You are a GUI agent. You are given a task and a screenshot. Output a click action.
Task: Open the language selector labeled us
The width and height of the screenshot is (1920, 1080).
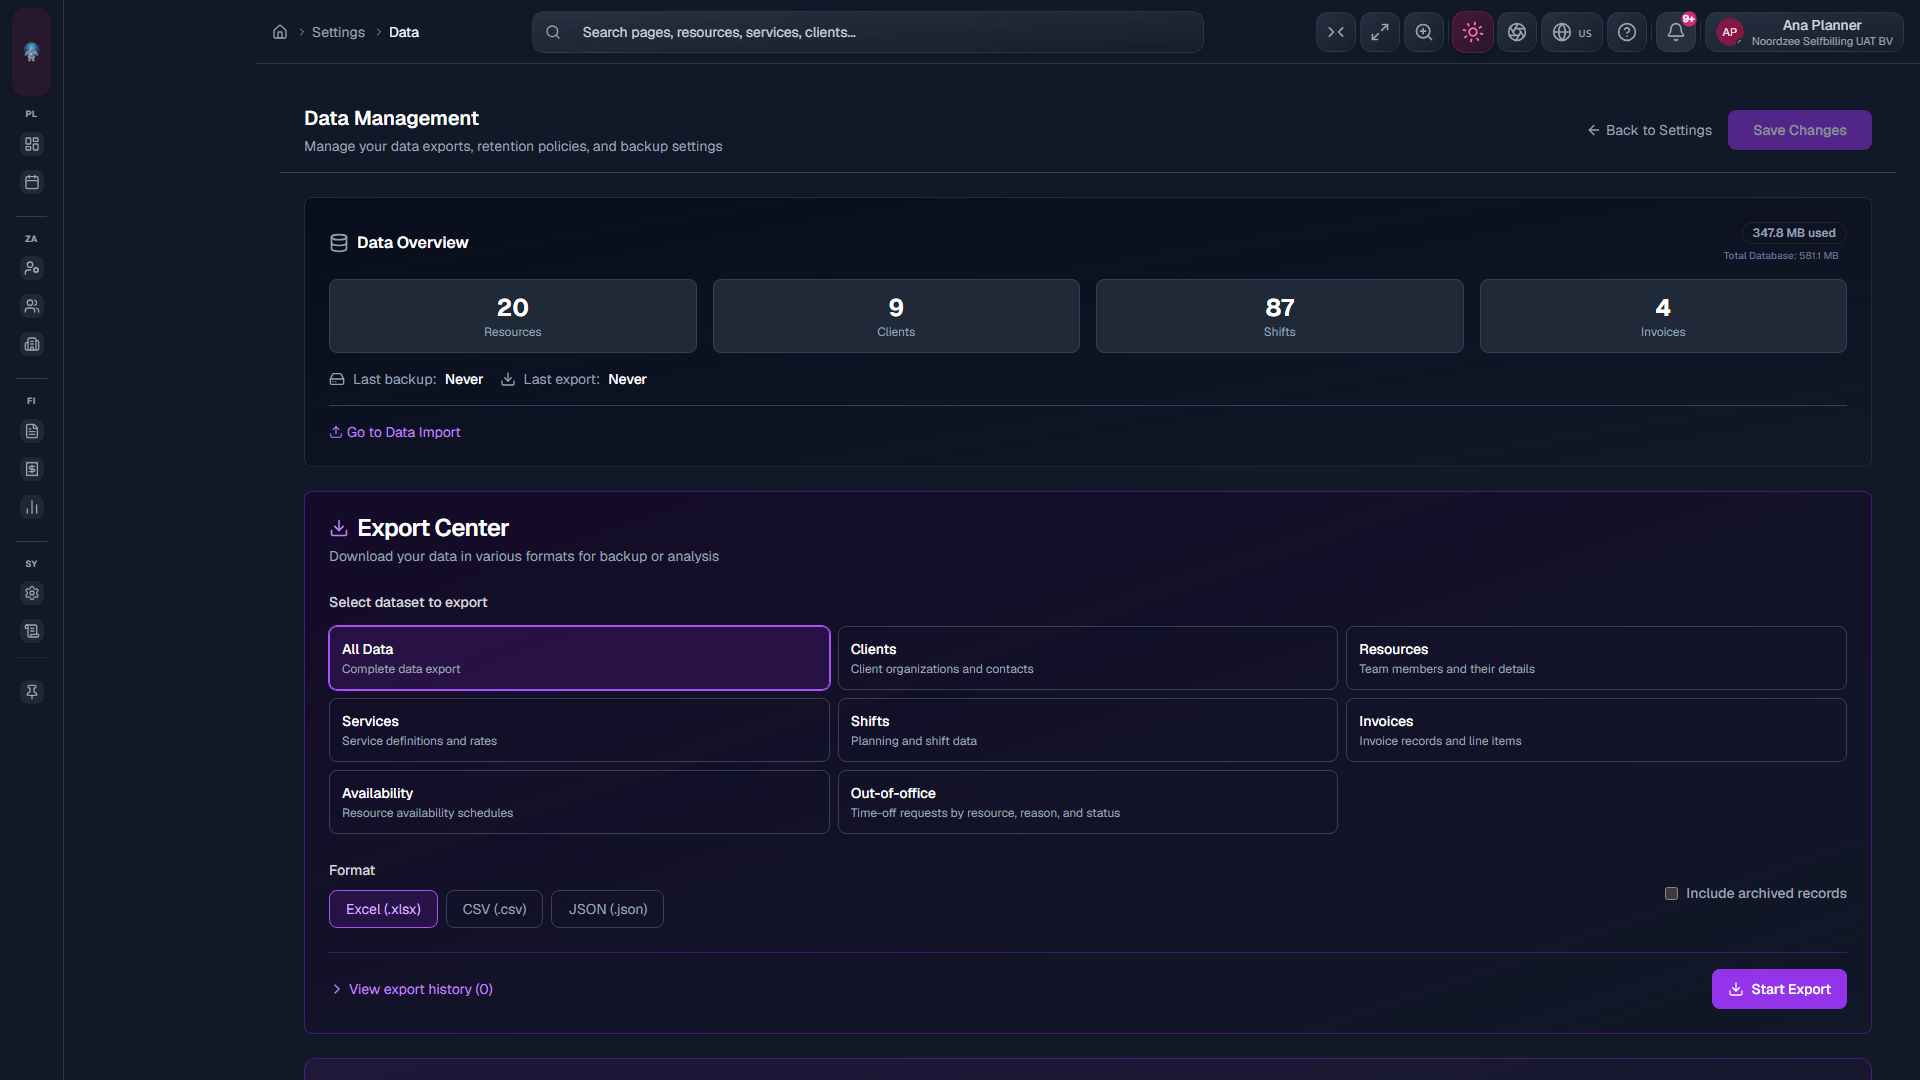pyautogui.click(x=1572, y=32)
